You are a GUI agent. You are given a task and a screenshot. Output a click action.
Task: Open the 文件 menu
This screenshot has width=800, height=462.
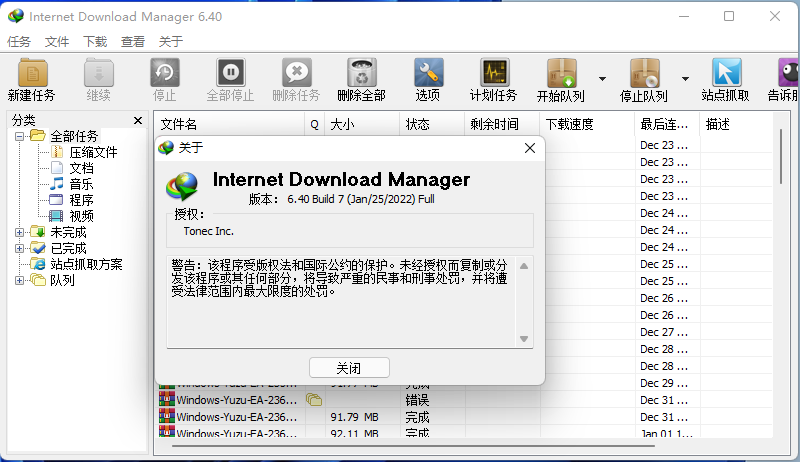[x=57, y=41]
